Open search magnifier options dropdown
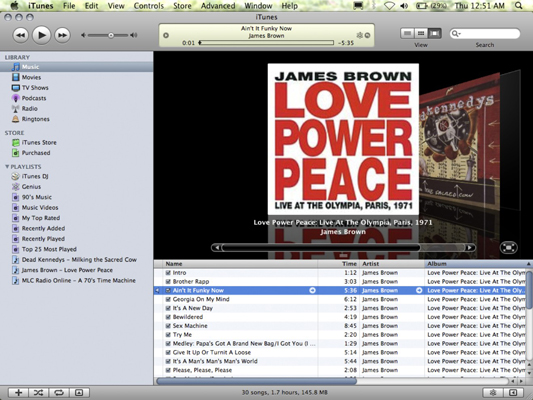Screen dimensions: 533x400 pyautogui.click(x=455, y=34)
